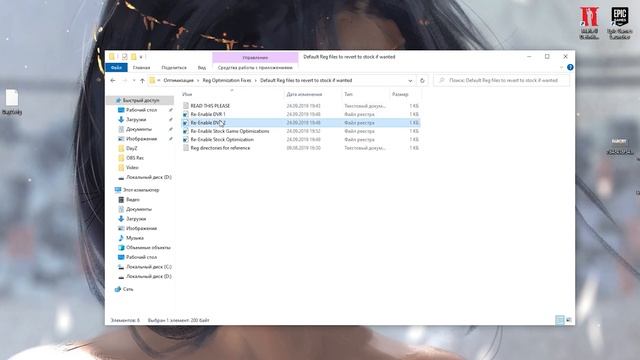Go up one folder level with Up arrow
This screenshot has height=360, width=640.
142,80
